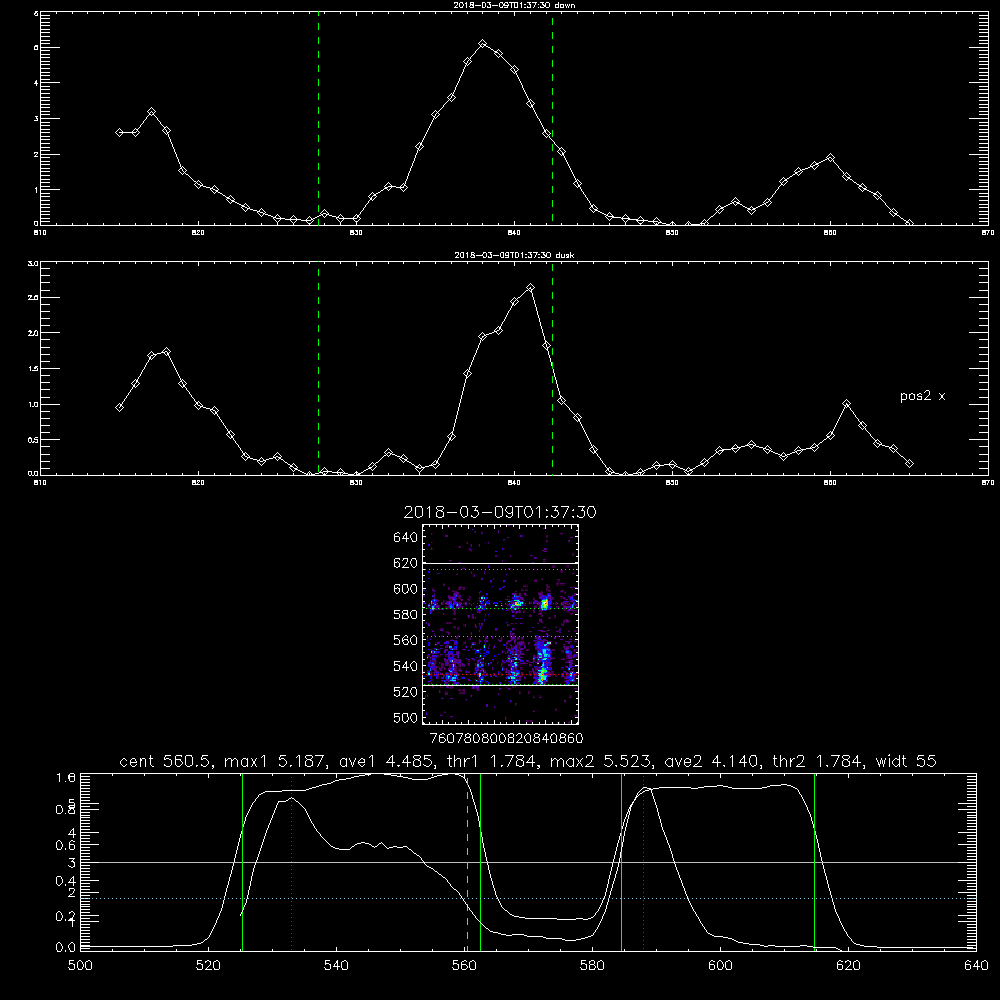Click first diamond marker of the dawn curve

119,133
